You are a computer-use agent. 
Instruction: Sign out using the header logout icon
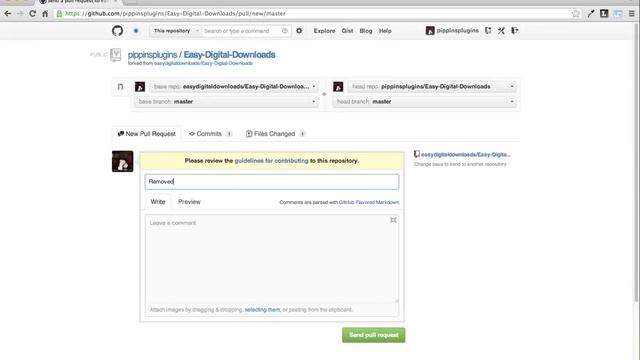coord(515,31)
